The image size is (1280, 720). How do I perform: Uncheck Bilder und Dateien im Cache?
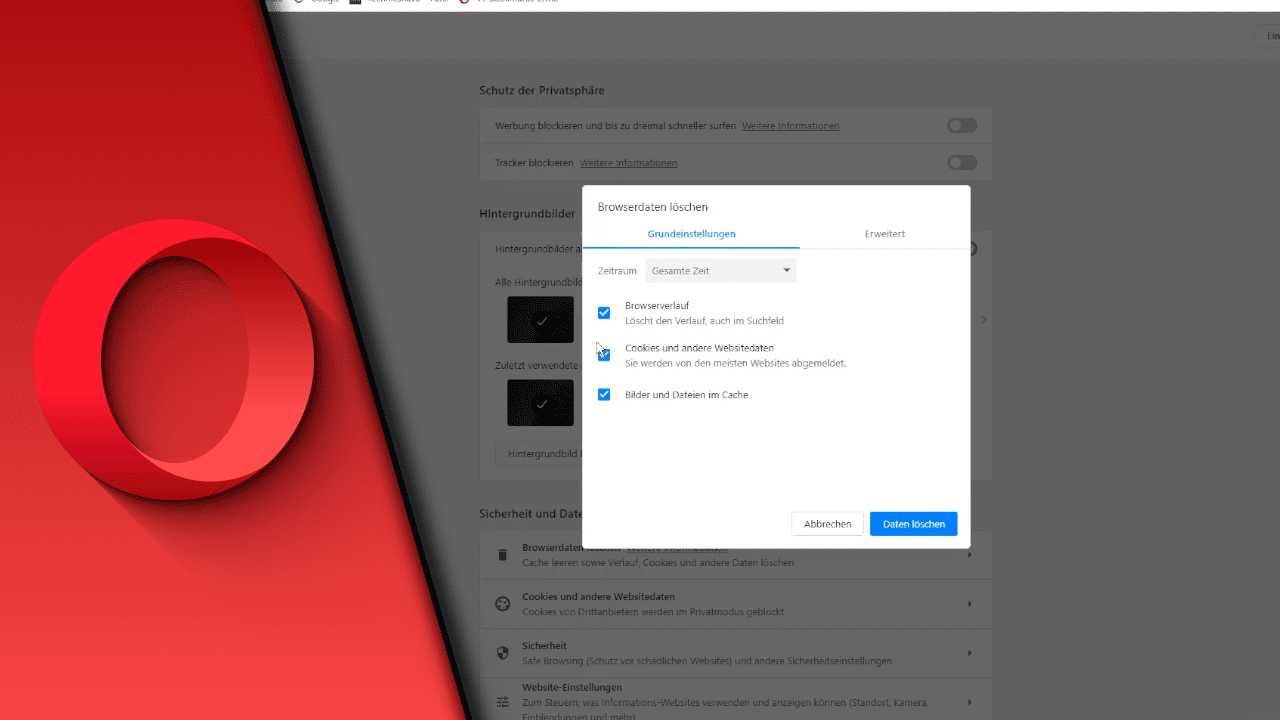click(x=604, y=395)
